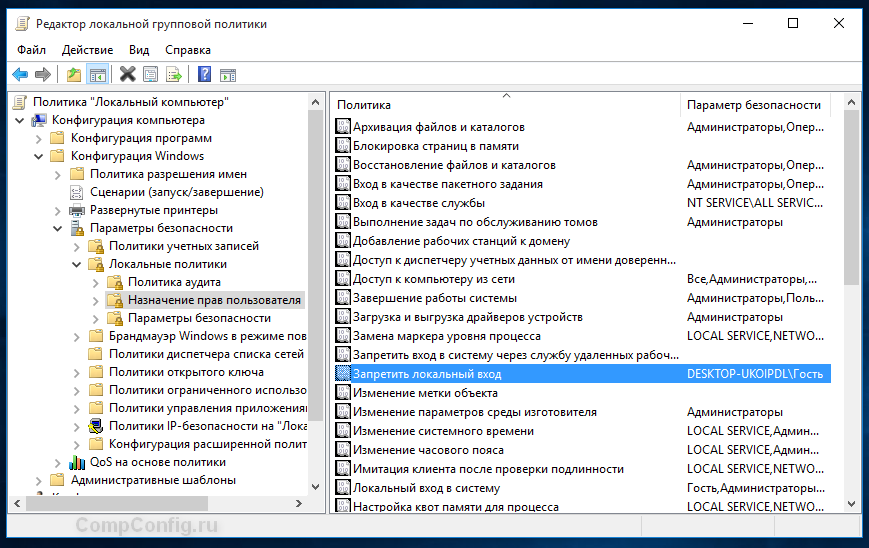Image resolution: width=869 pixels, height=548 pixels.
Task: Click tree pane scroll right arrow
Action: point(299,503)
